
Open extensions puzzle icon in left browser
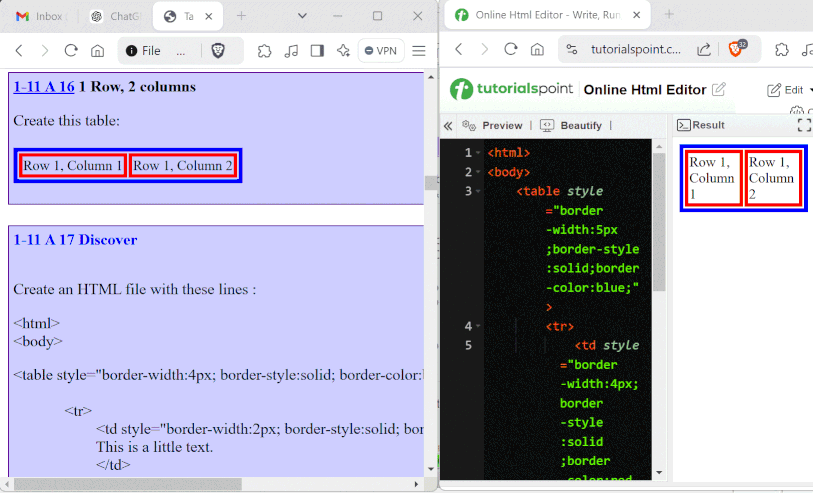point(265,51)
